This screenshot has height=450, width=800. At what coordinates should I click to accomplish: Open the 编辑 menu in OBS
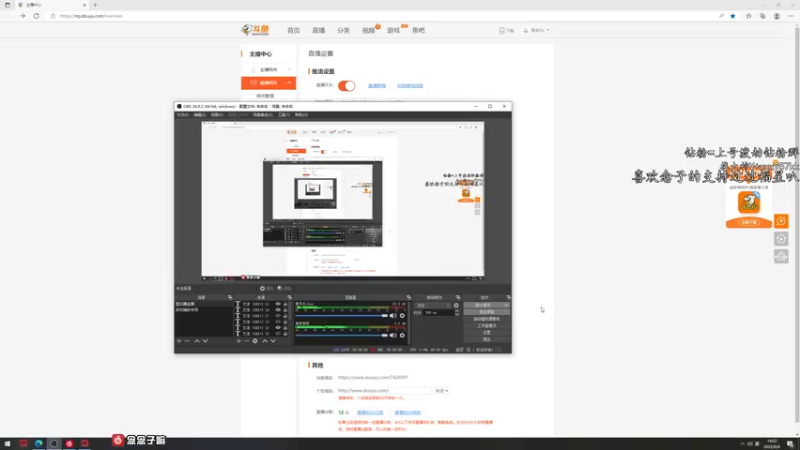(199, 115)
